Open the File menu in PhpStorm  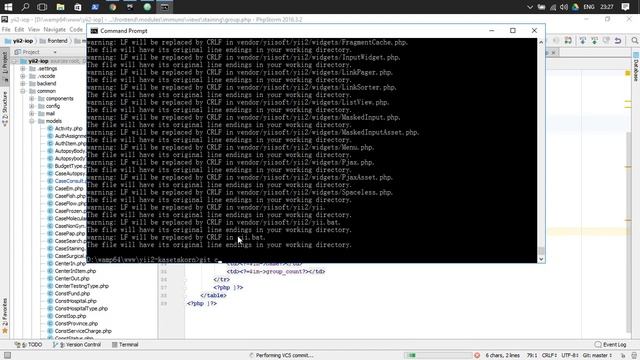coord(6,29)
